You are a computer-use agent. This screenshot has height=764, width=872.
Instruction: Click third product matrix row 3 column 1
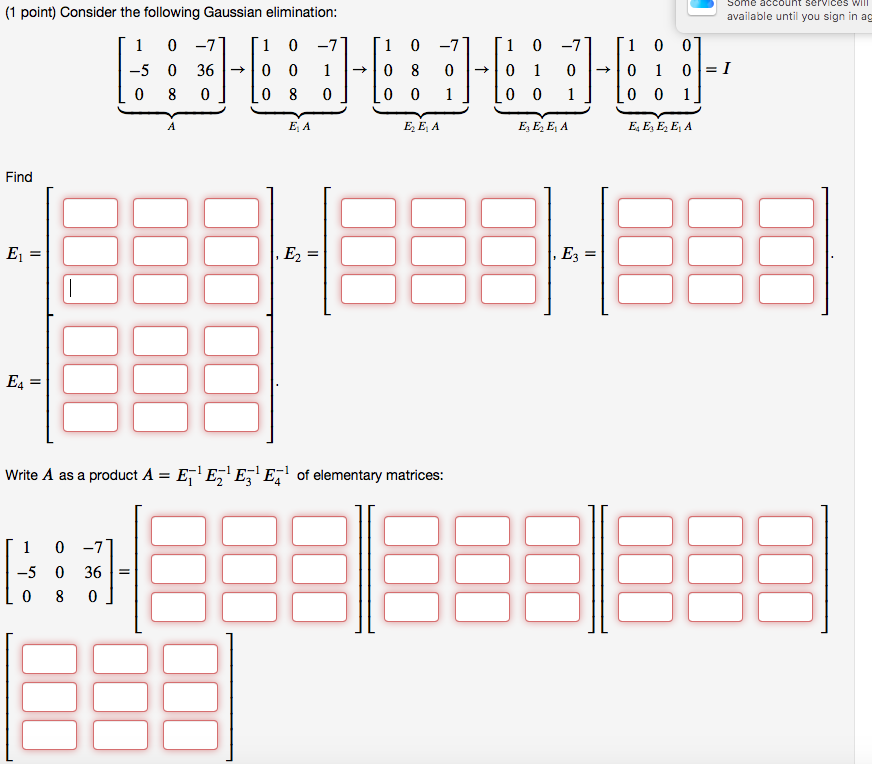(x=645, y=607)
